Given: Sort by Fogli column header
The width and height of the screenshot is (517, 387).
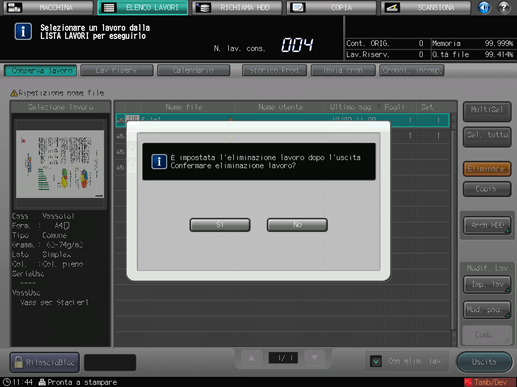Looking at the screenshot, I should 394,107.
